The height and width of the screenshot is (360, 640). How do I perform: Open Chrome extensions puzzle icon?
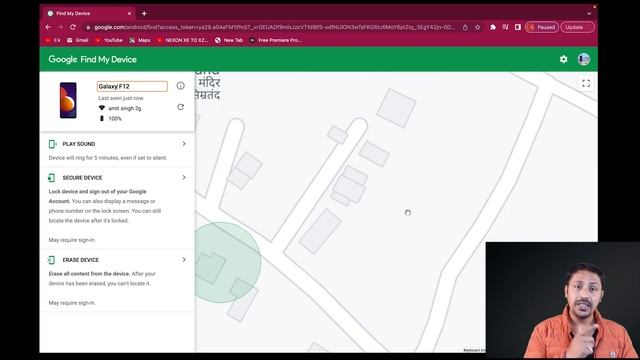point(493,27)
